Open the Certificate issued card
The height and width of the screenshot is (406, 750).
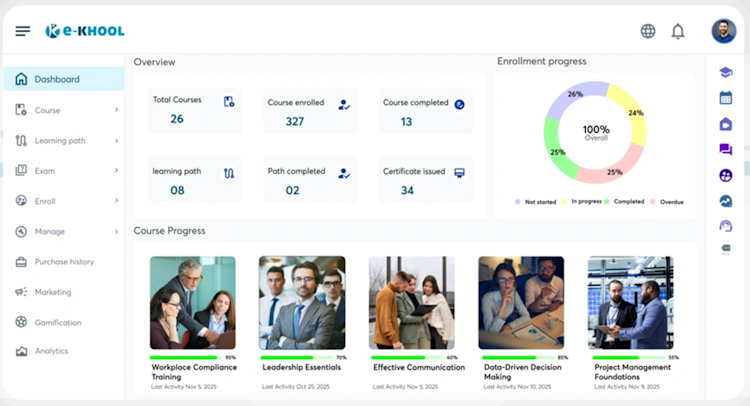pos(425,180)
